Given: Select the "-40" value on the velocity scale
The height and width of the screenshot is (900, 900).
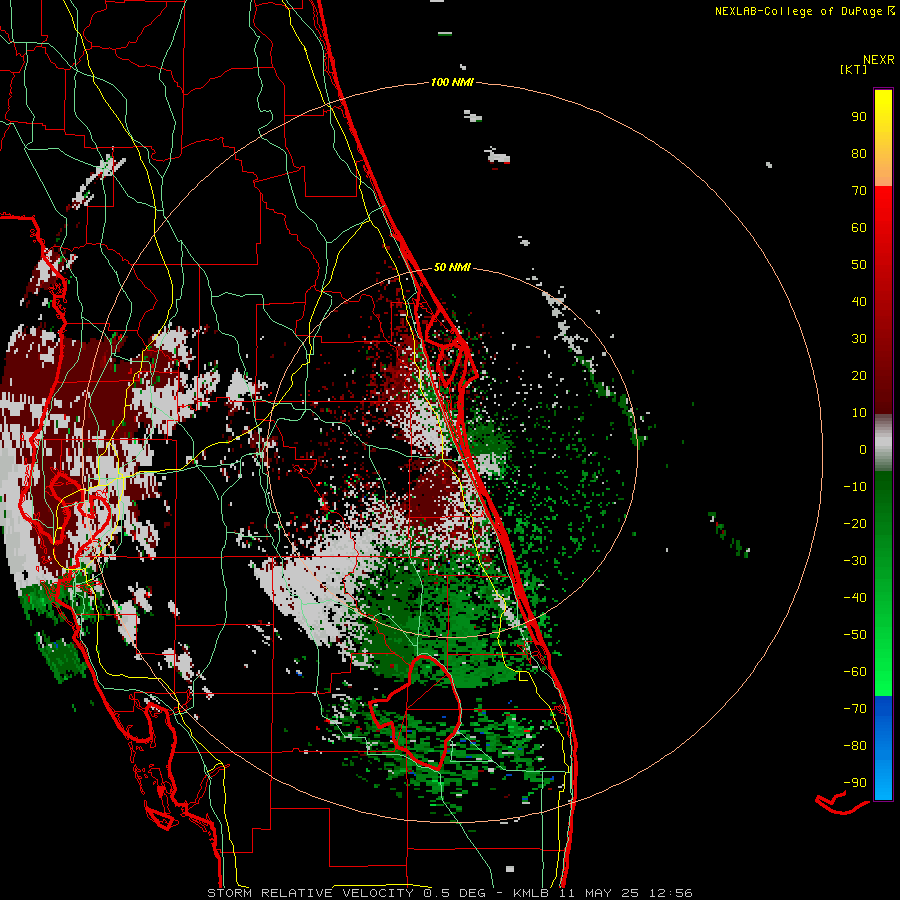Looking at the screenshot, I should (855, 598).
